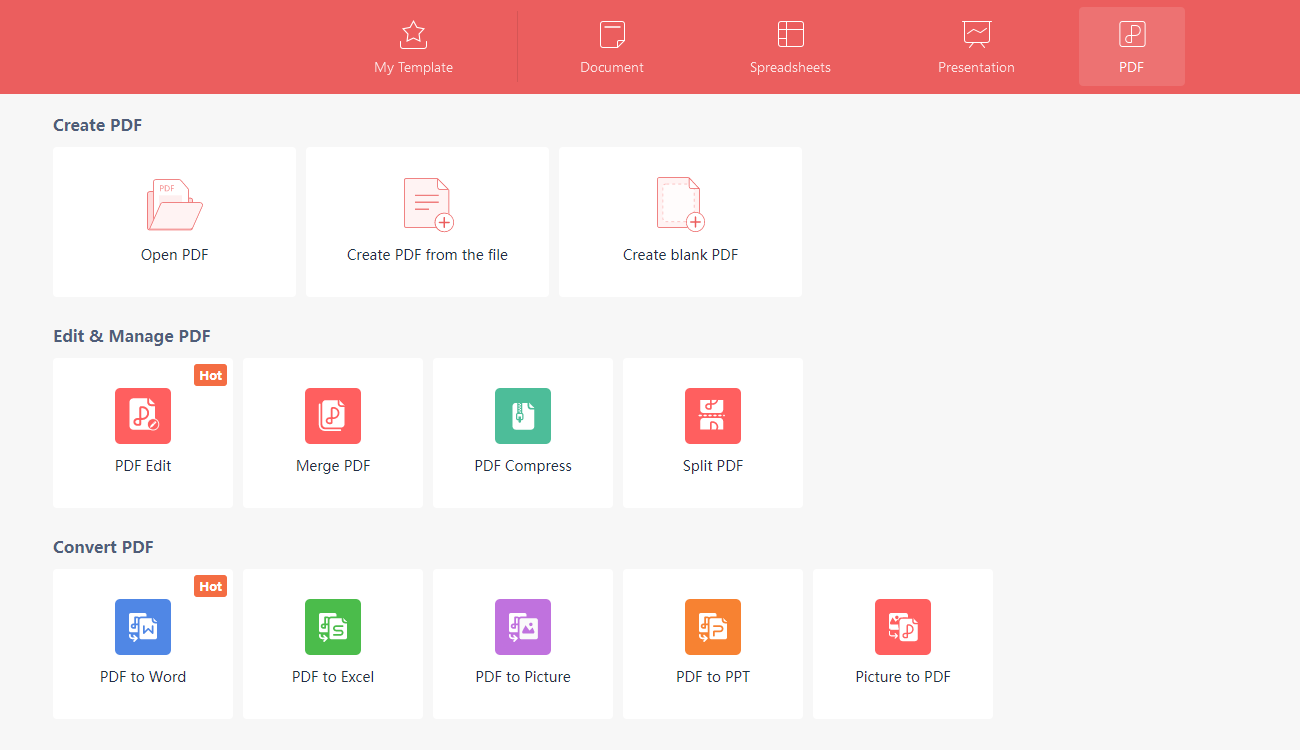The image size is (1300, 750).
Task: Open the Spreadsheets tab
Action: tap(790, 46)
